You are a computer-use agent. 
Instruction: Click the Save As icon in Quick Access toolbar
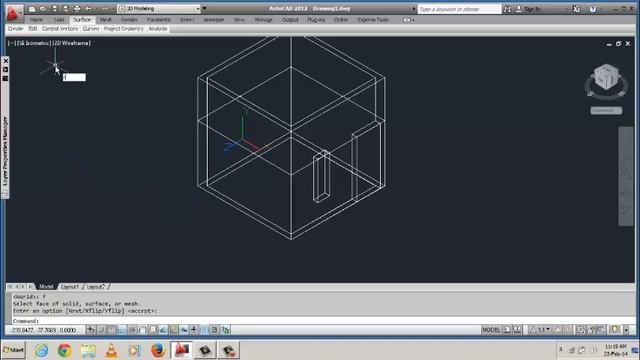(65, 9)
